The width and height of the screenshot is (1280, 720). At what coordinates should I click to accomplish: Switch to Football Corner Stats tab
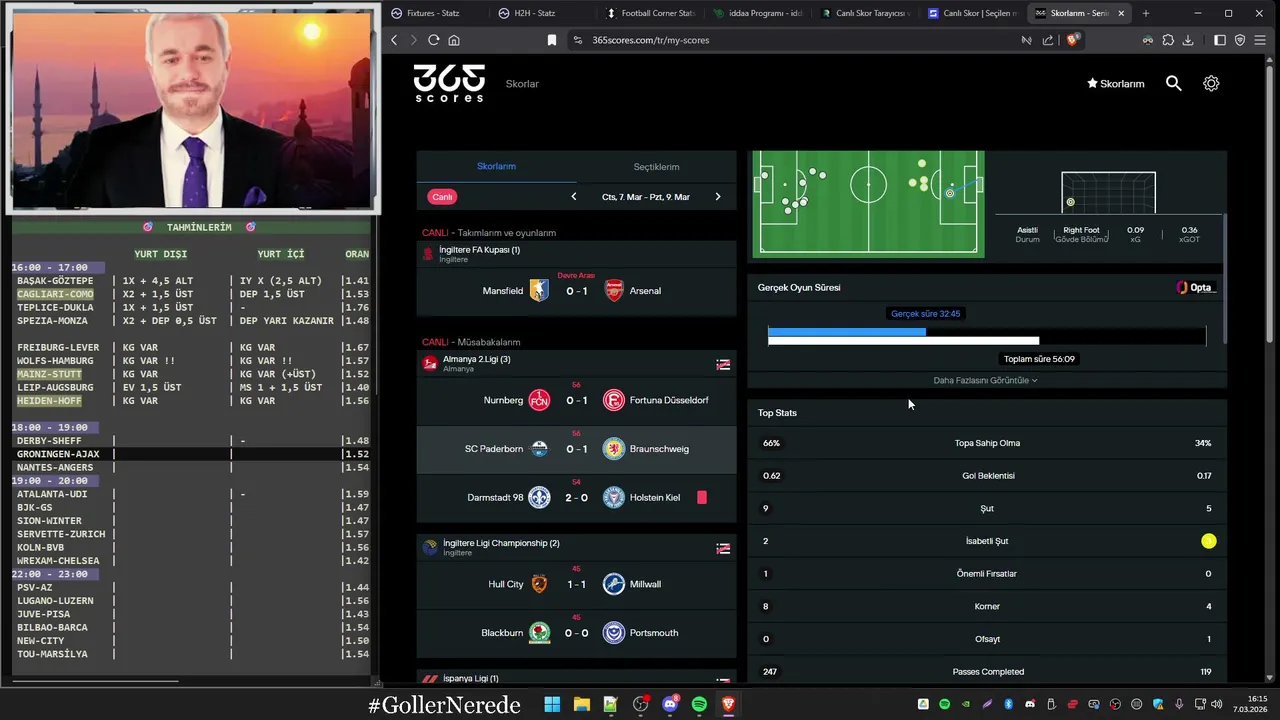pos(649,13)
